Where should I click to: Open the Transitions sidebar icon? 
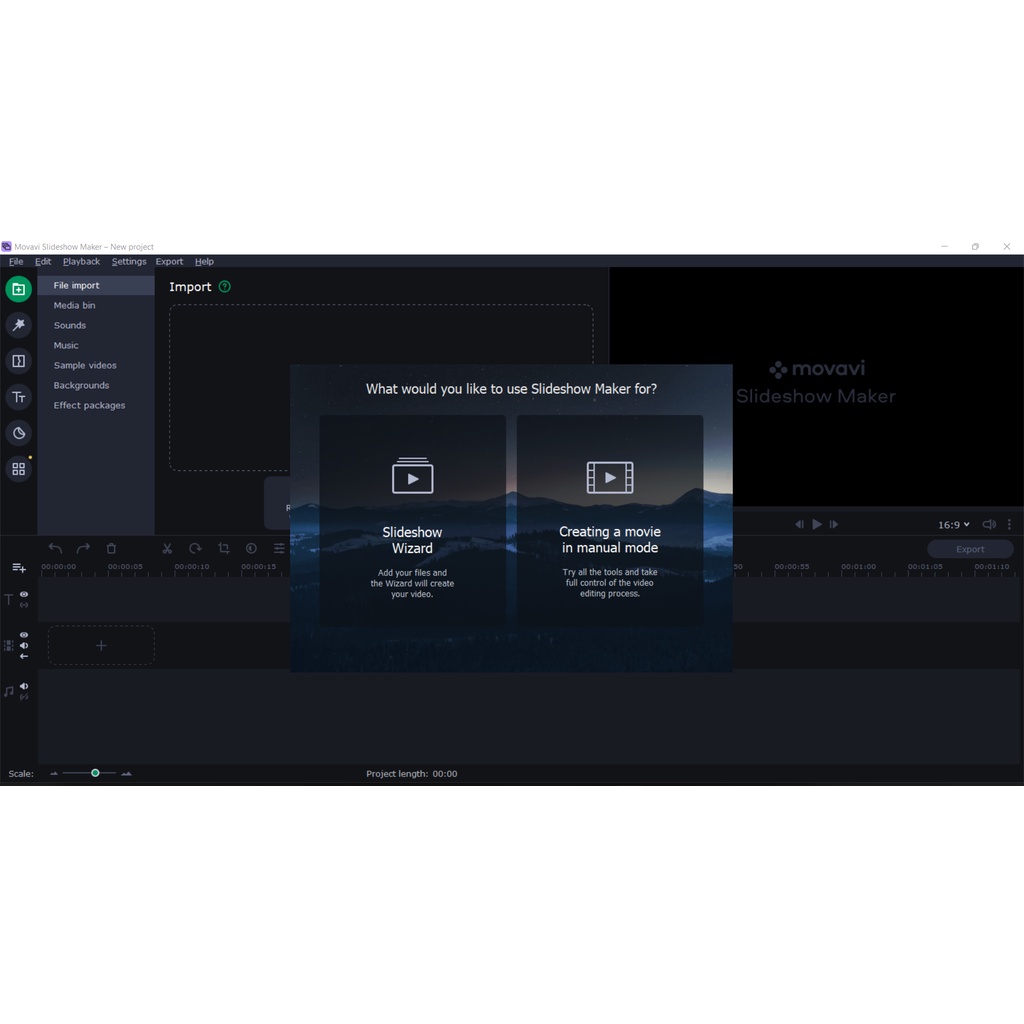point(18,361)
